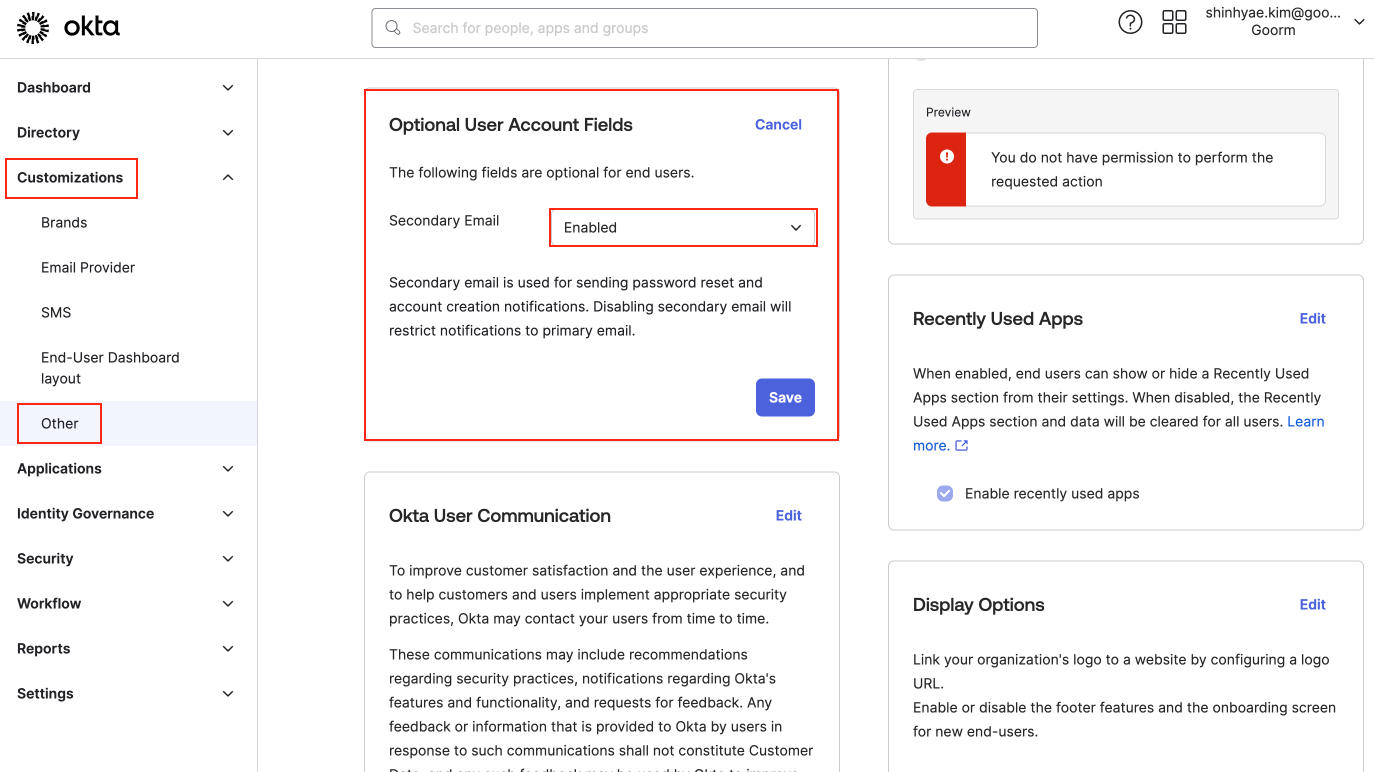
Task: Edit the Display Options section
Action: click(1312, 605)
